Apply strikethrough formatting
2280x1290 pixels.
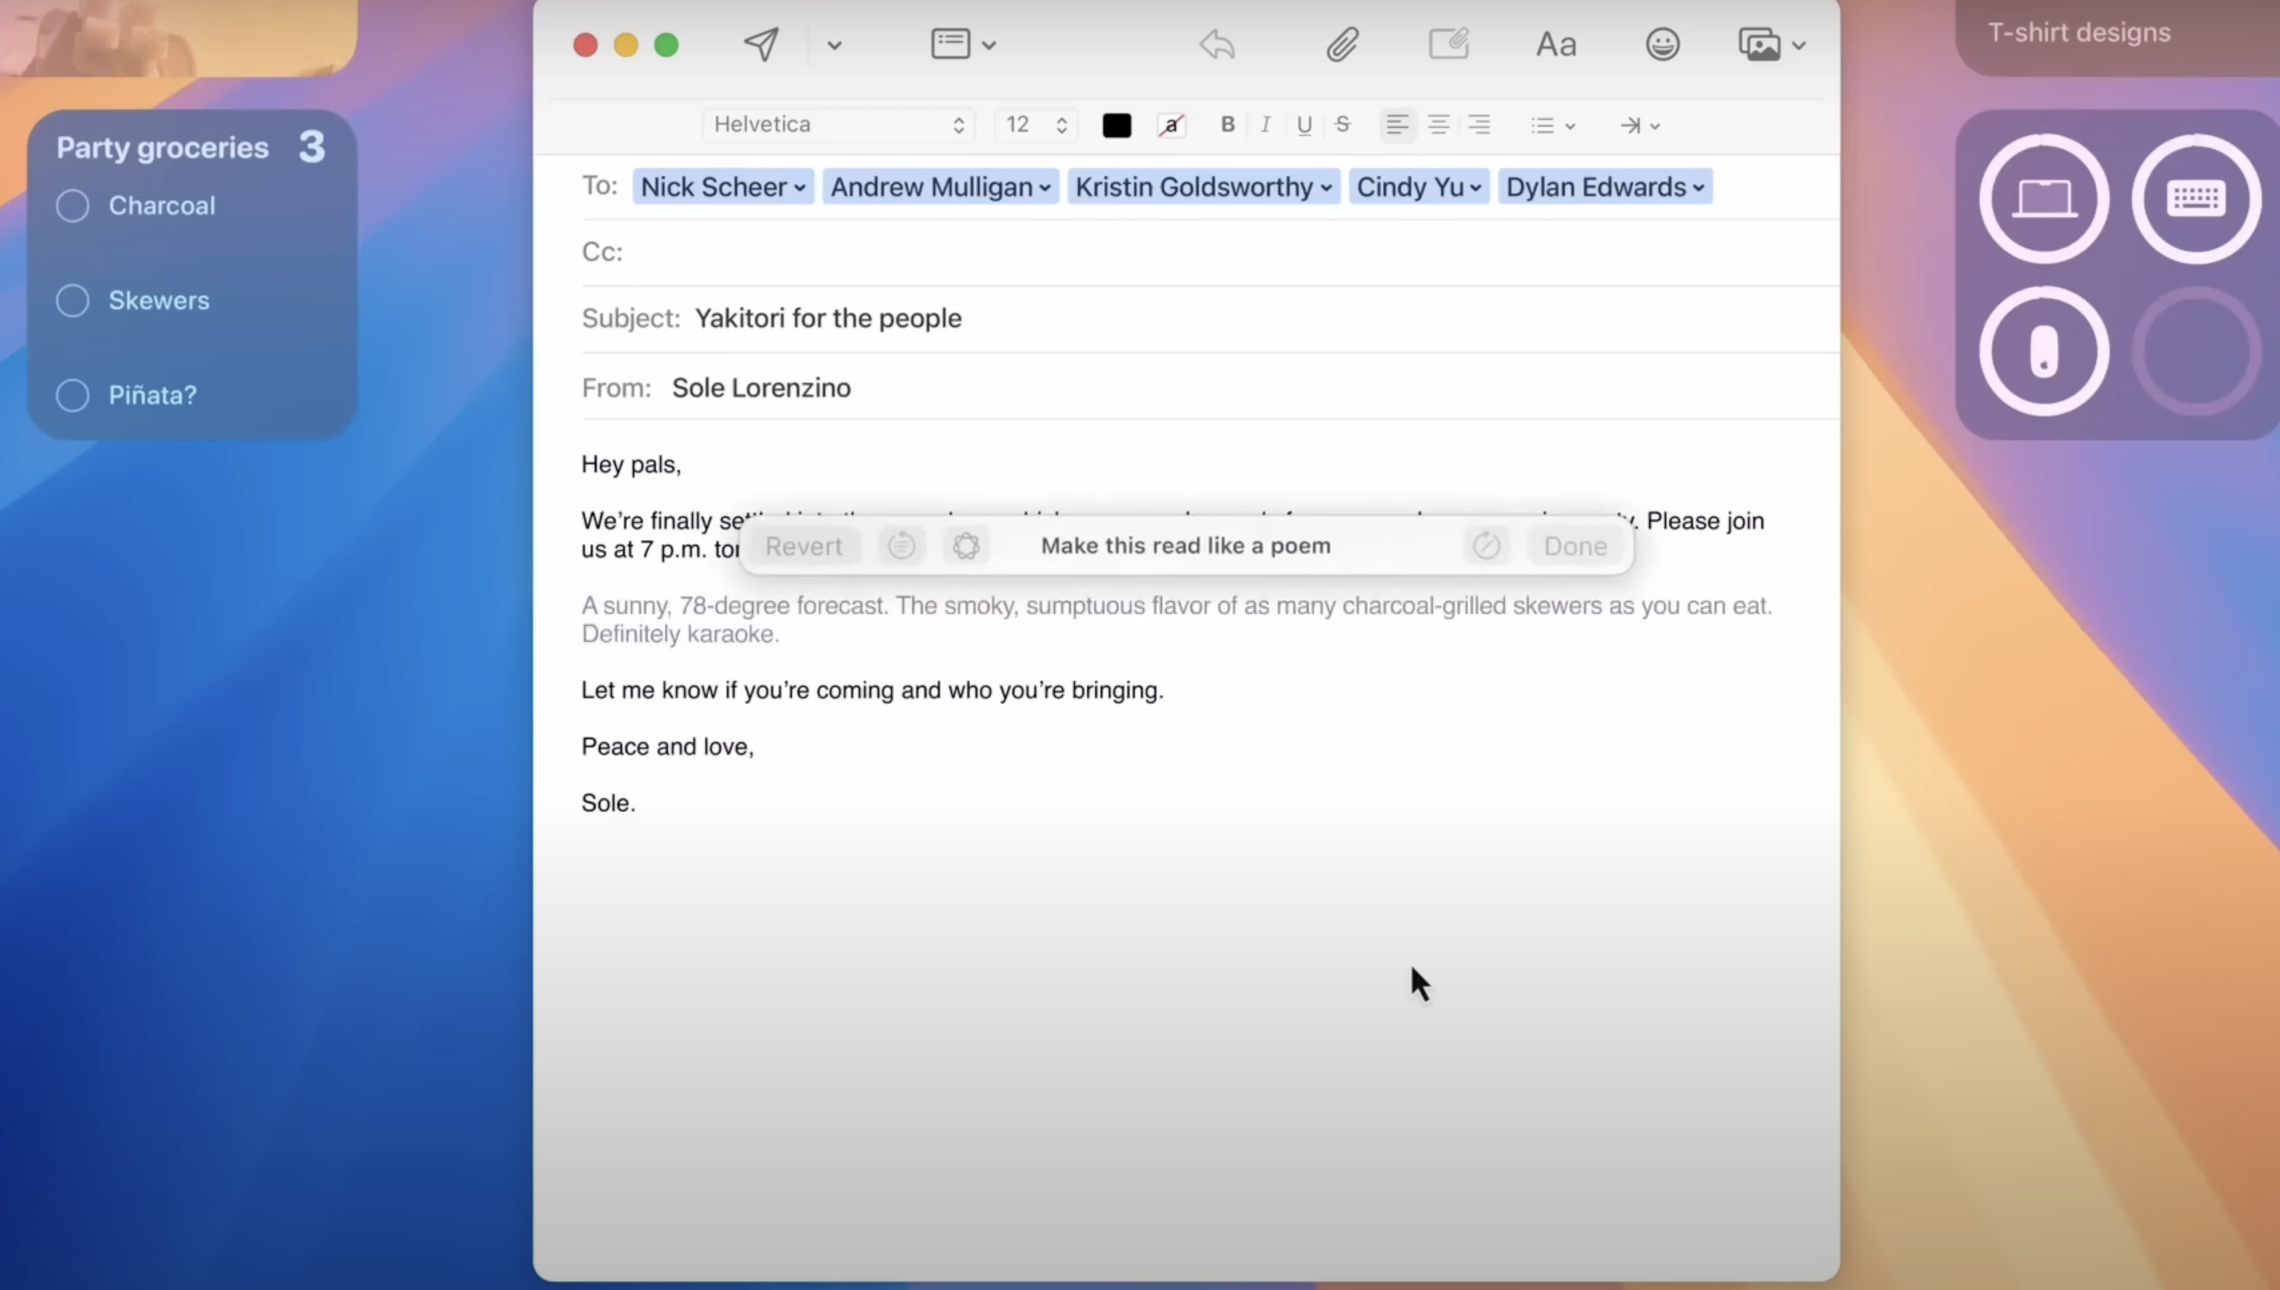point(1342,125)
